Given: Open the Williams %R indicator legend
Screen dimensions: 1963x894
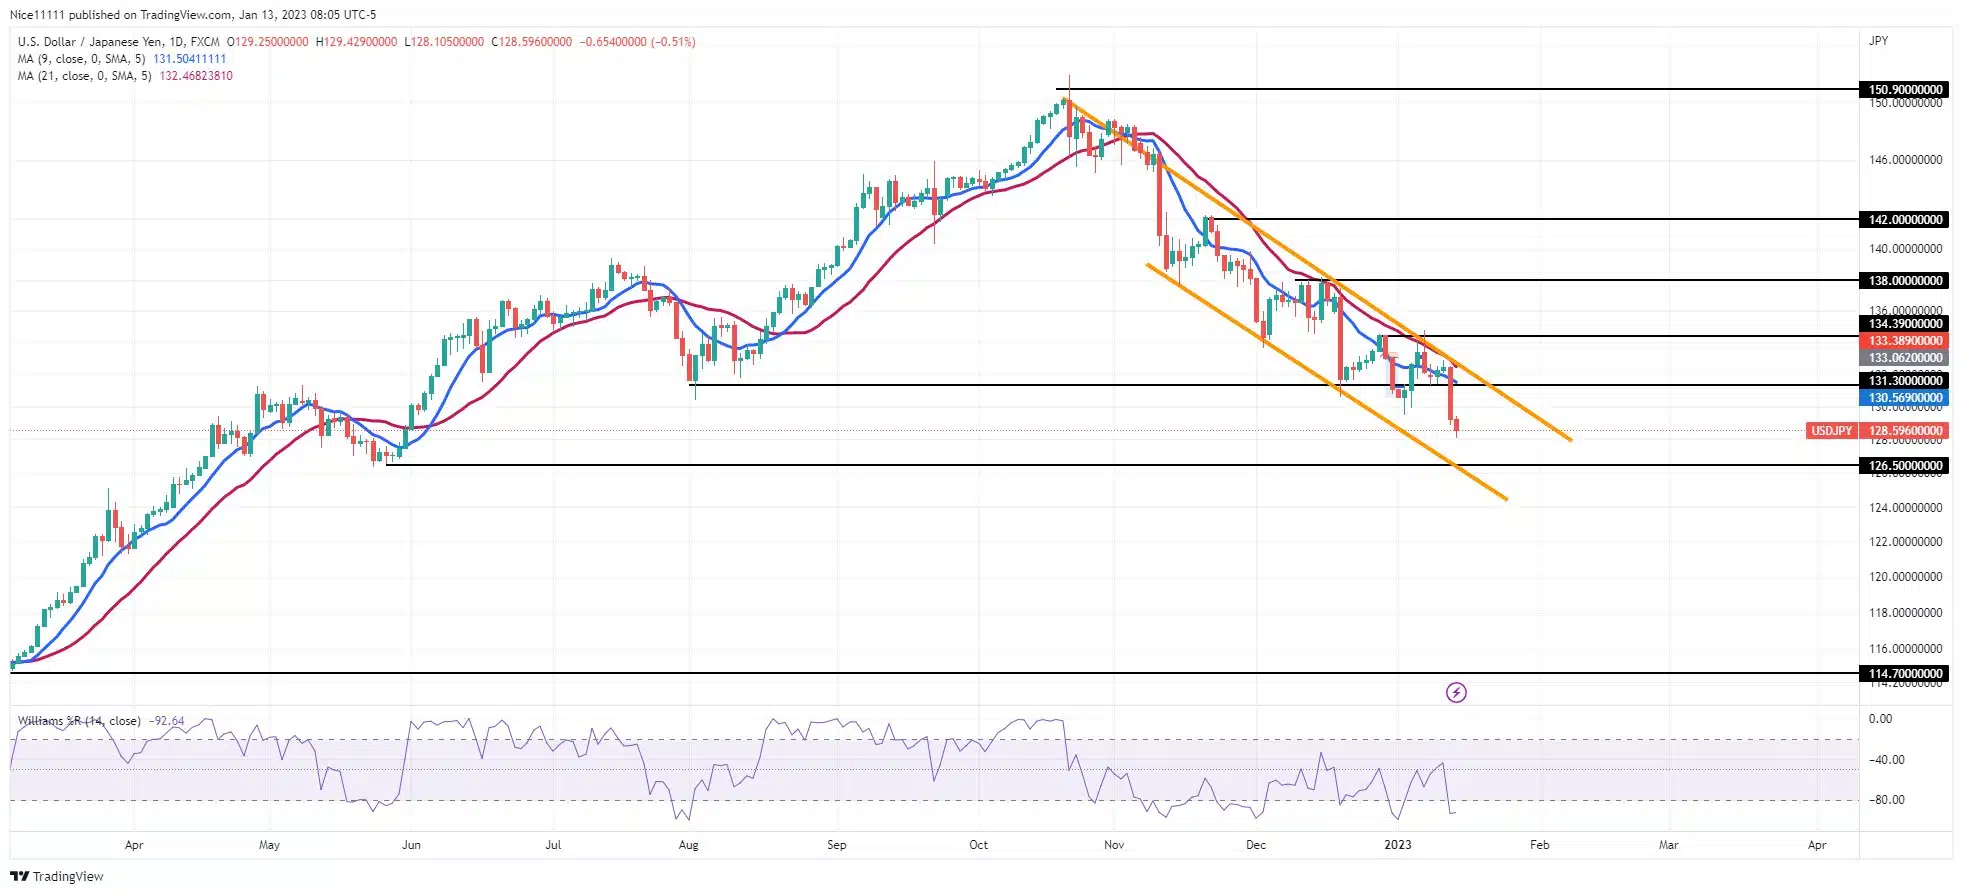Looking at the screenshot, I should pyautogui.click(x=79, y=721).
